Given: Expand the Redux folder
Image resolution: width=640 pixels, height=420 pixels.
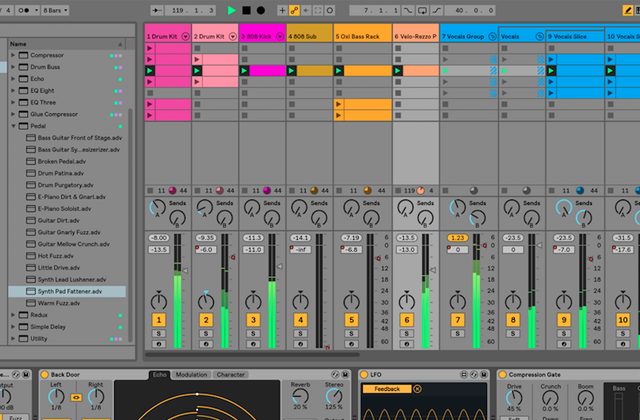Looking at the screenshot, I should pos(13,315).
